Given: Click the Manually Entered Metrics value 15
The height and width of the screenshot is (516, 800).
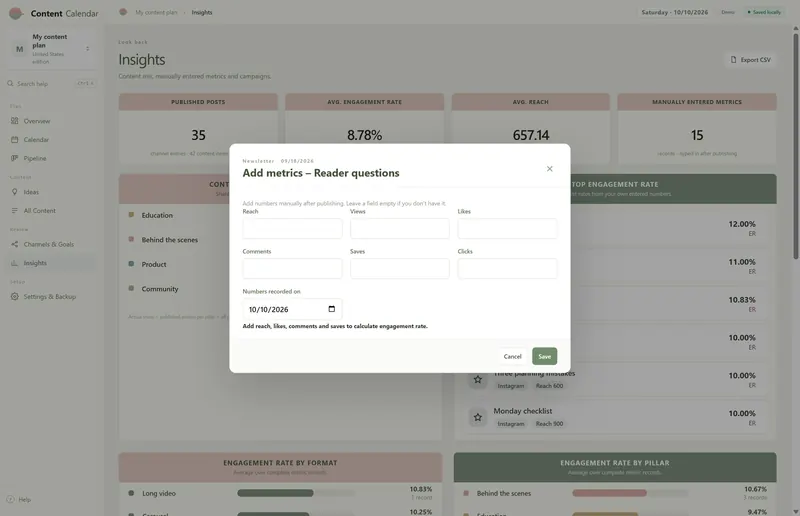Looking at the screenshot, I should [697, 135].
